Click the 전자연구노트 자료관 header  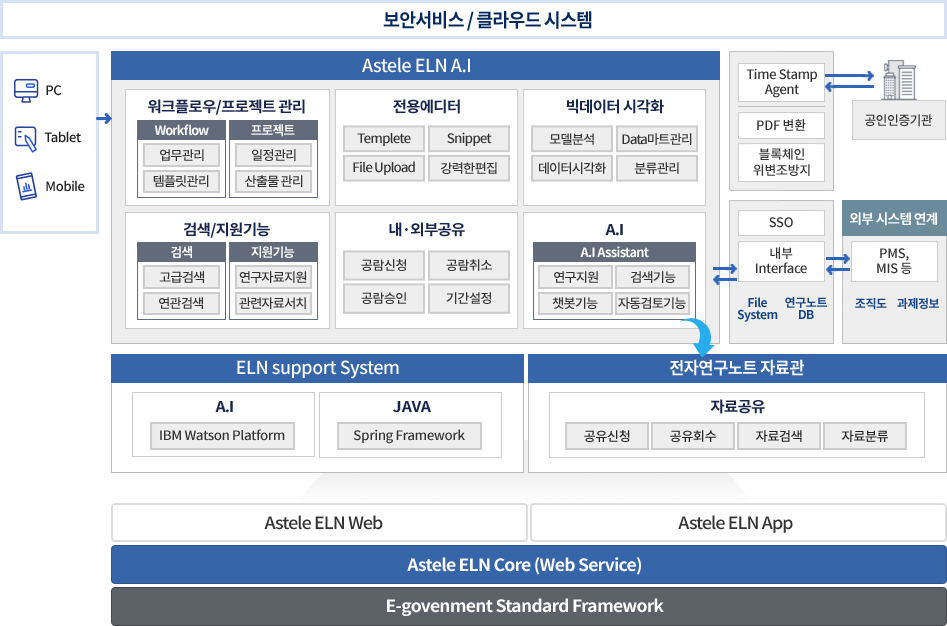[x=737, y=368]
